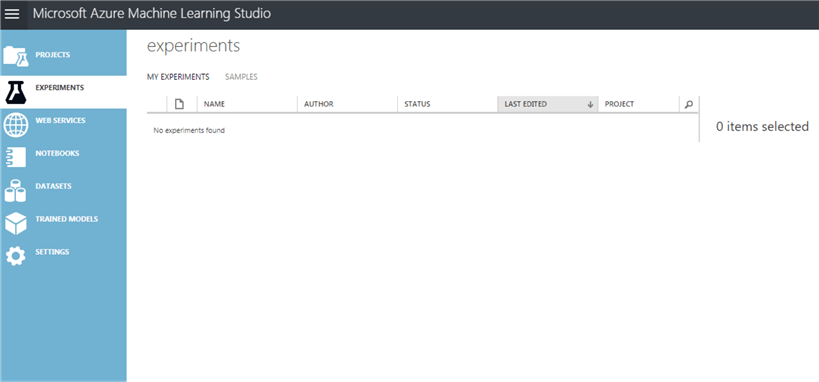Sort by the Project column header

click(638, 104)
